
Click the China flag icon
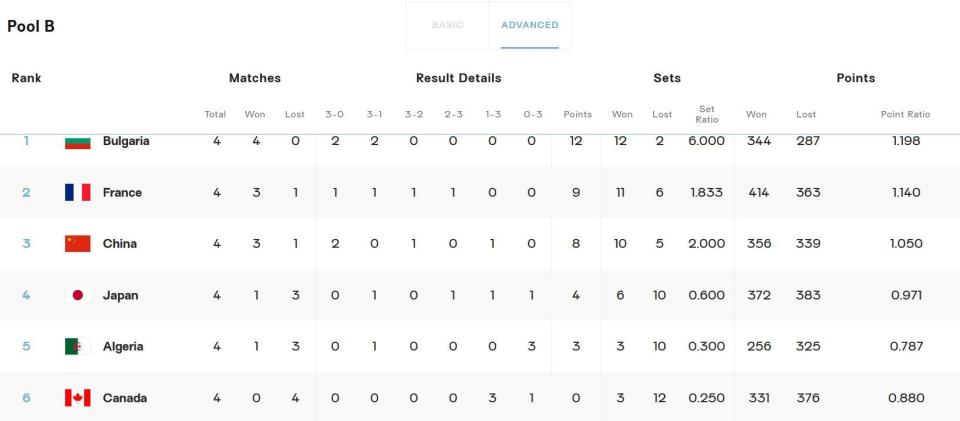coord(78,244)
